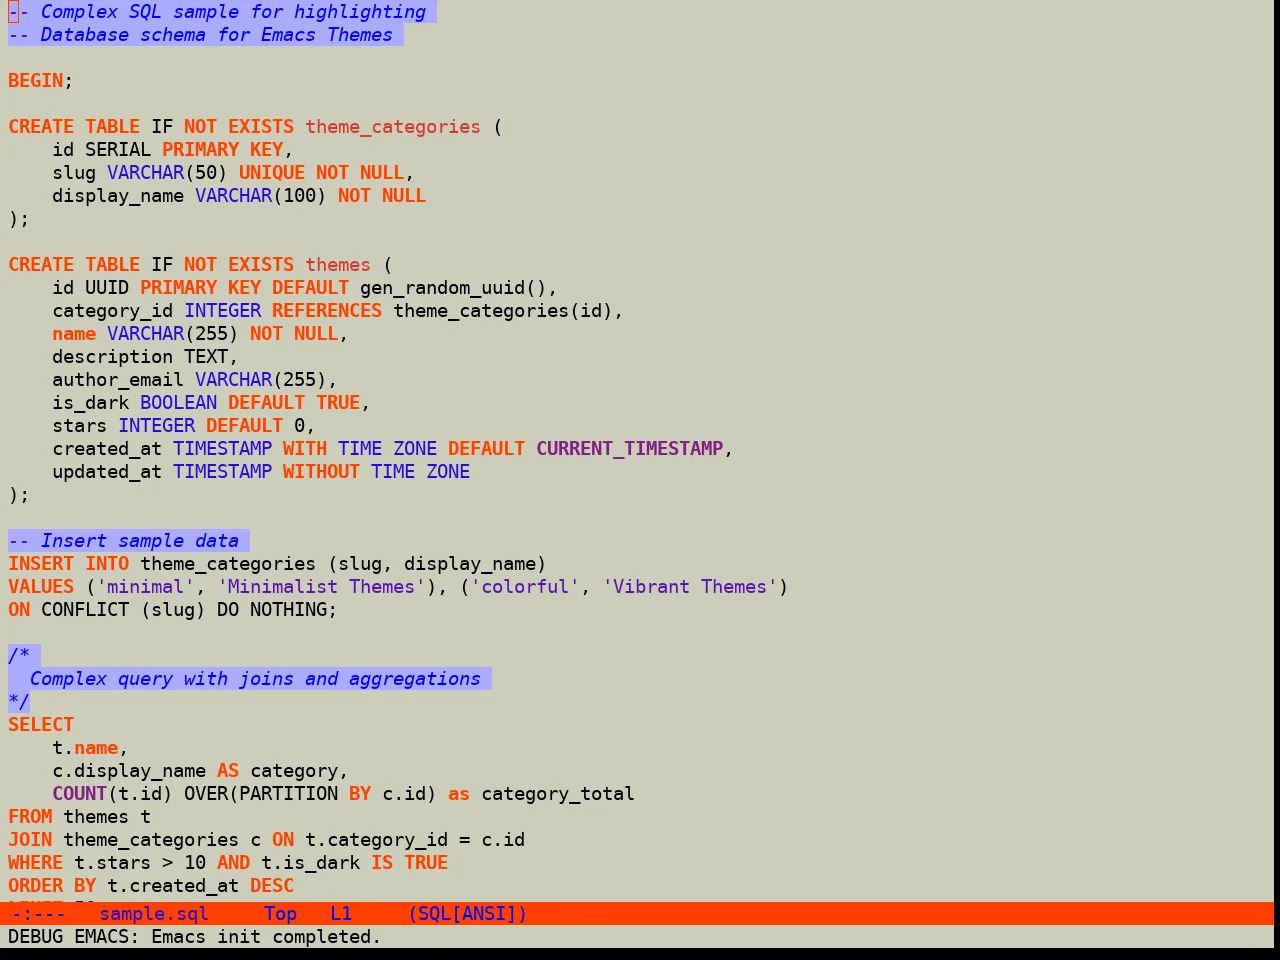Click the 'themes' table name in CREATE TABLE
This screenshot has width=1280, height=960.
point(338,265)
